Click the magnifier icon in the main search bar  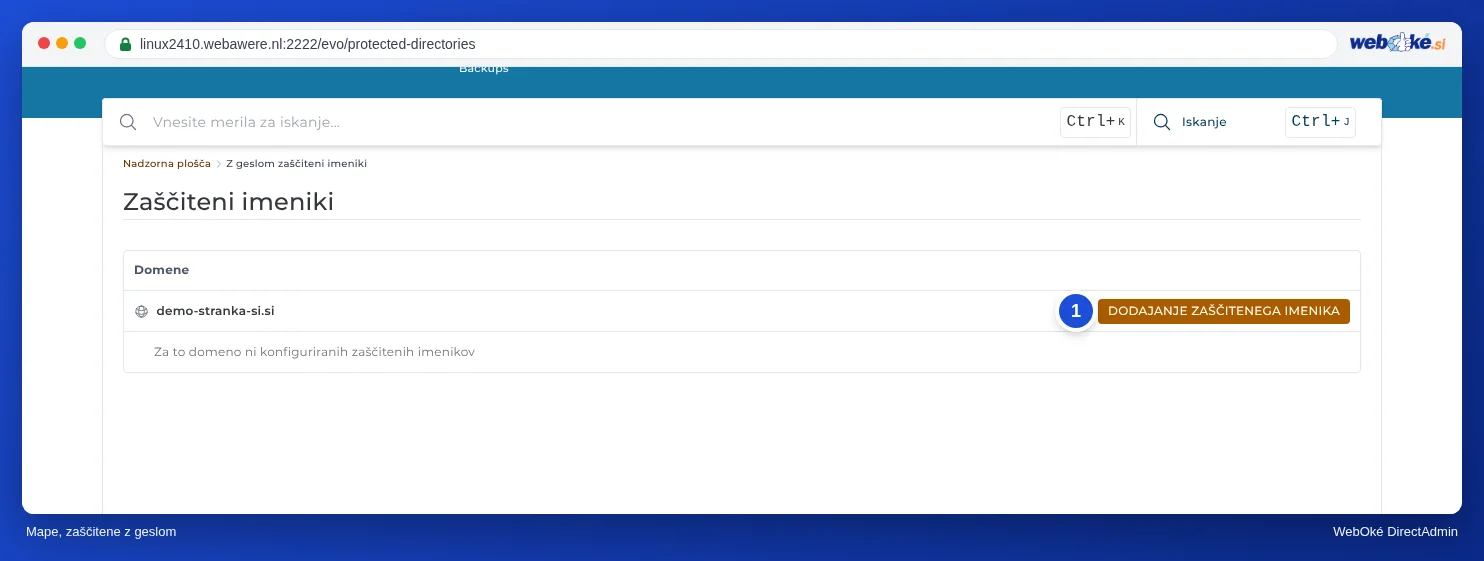128,122
